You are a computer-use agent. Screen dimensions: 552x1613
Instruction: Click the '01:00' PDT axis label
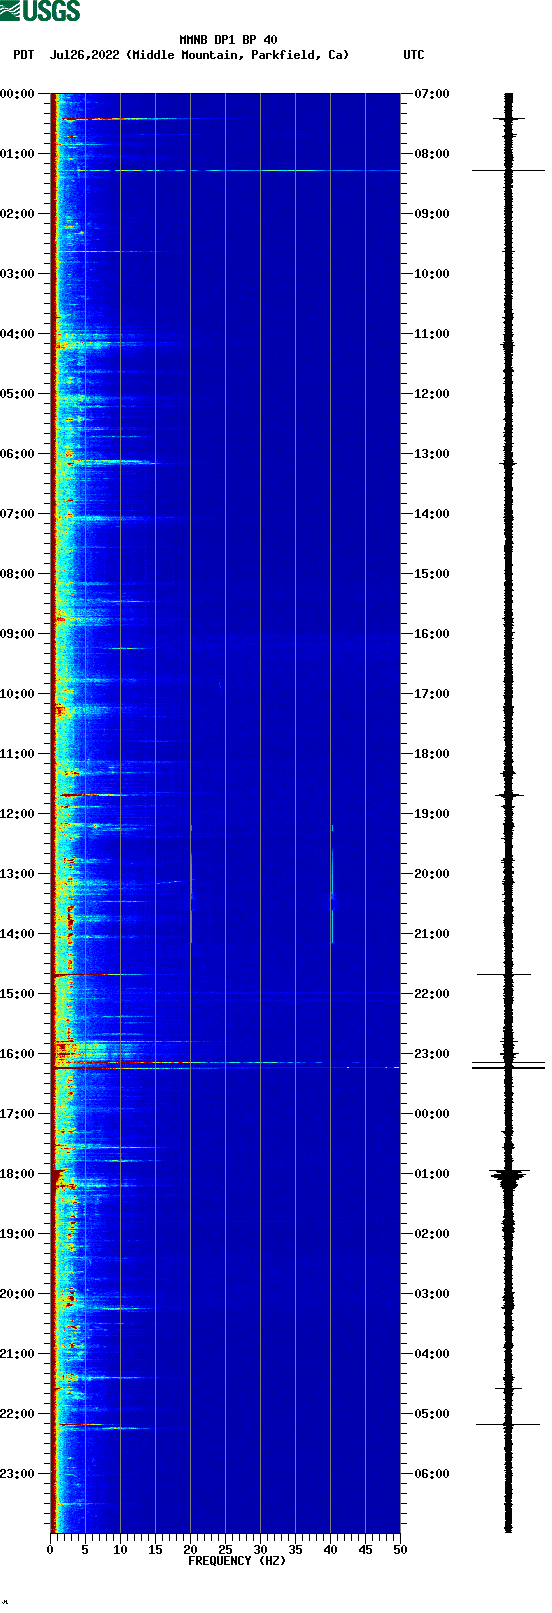click(x=17, y=154)
